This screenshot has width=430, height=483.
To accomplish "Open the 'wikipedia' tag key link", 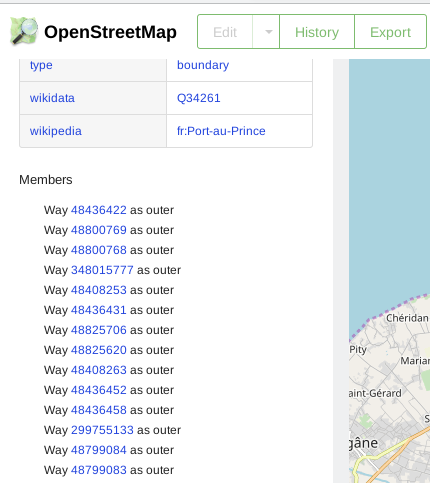I will click(56, 131).
